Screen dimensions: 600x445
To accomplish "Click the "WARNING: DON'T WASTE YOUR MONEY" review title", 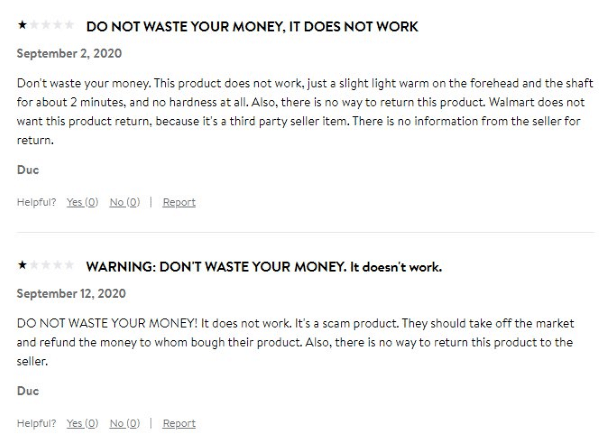I will [264, 267].
